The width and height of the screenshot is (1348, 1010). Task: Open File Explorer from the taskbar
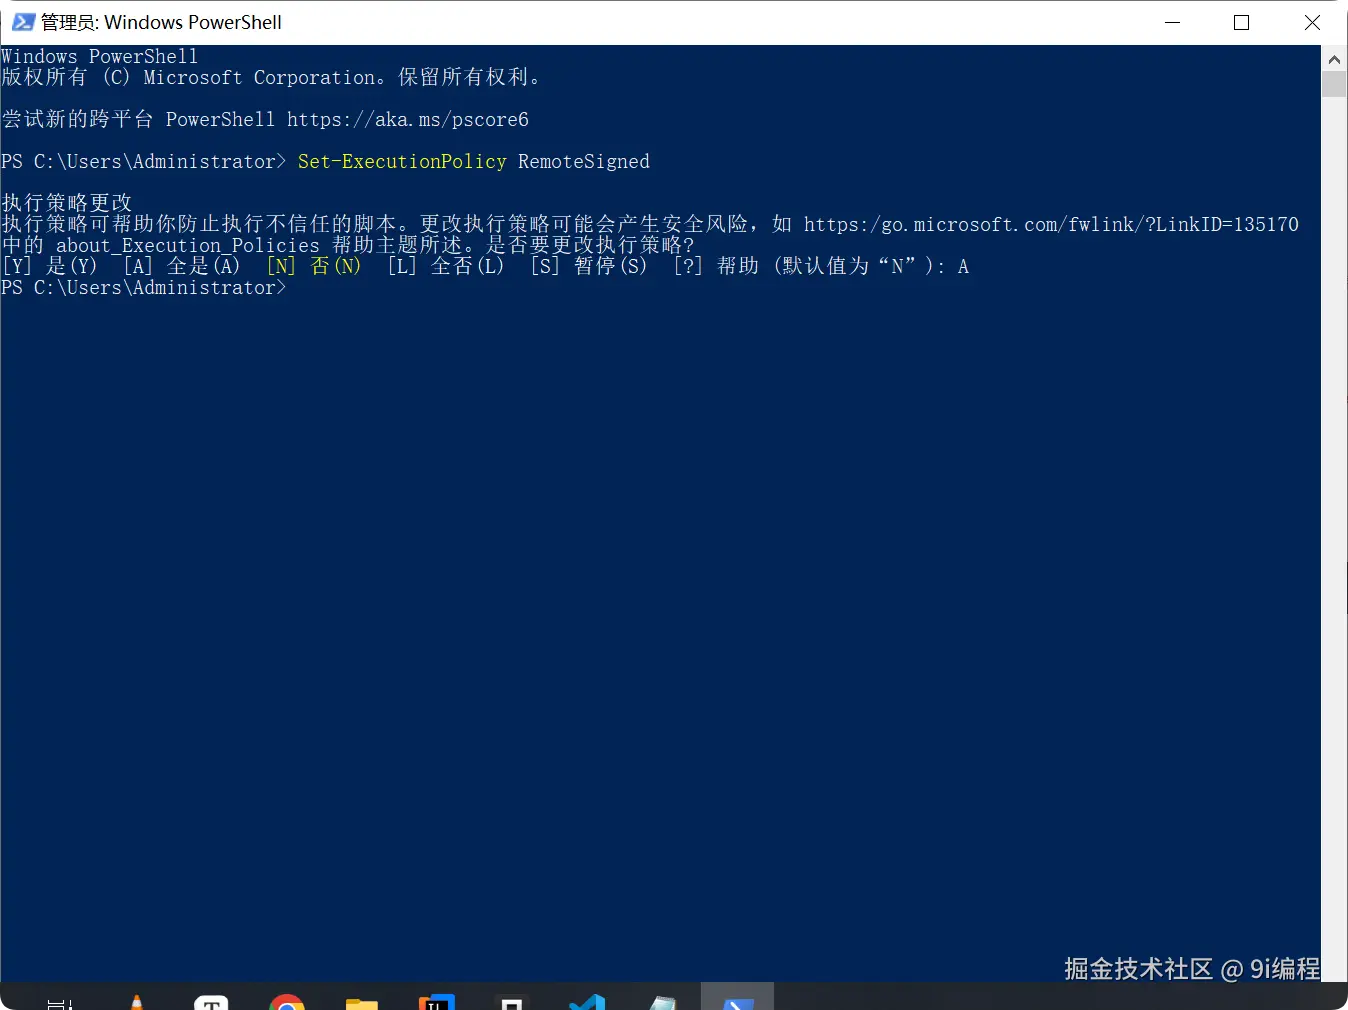click(x=362, y=1002)
